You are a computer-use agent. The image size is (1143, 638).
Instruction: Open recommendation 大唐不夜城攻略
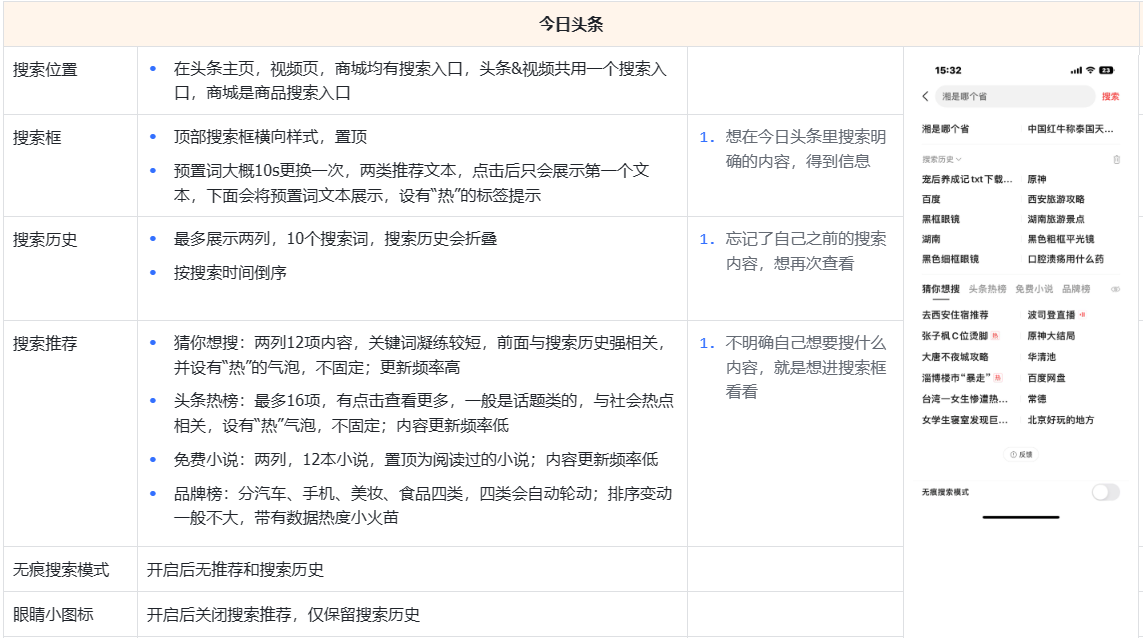coord(955,357)
